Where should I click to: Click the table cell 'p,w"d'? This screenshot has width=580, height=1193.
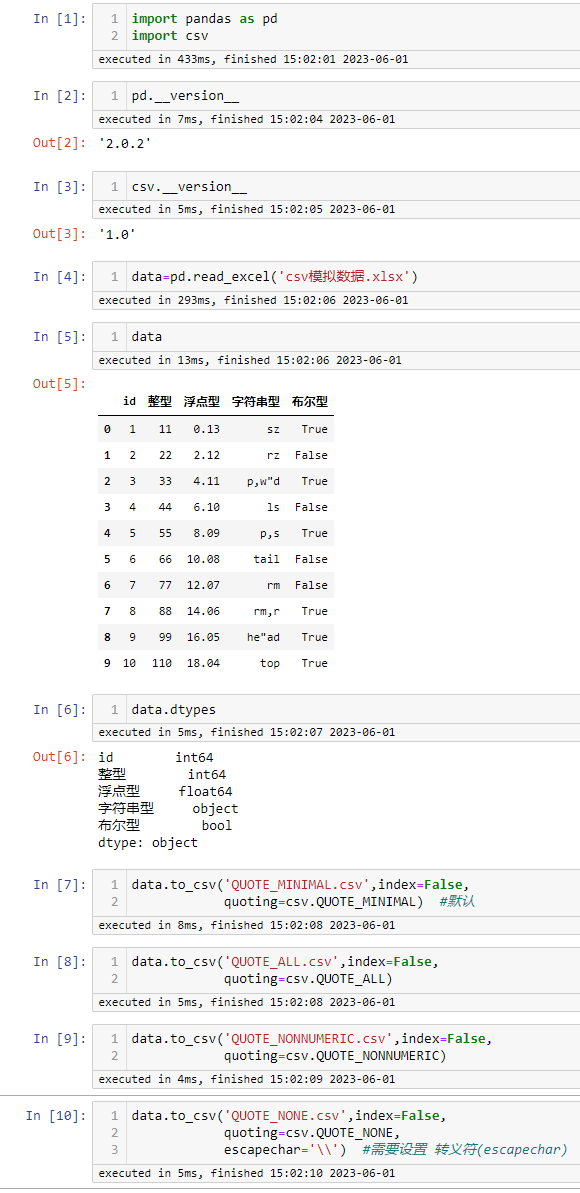(263, 481)
